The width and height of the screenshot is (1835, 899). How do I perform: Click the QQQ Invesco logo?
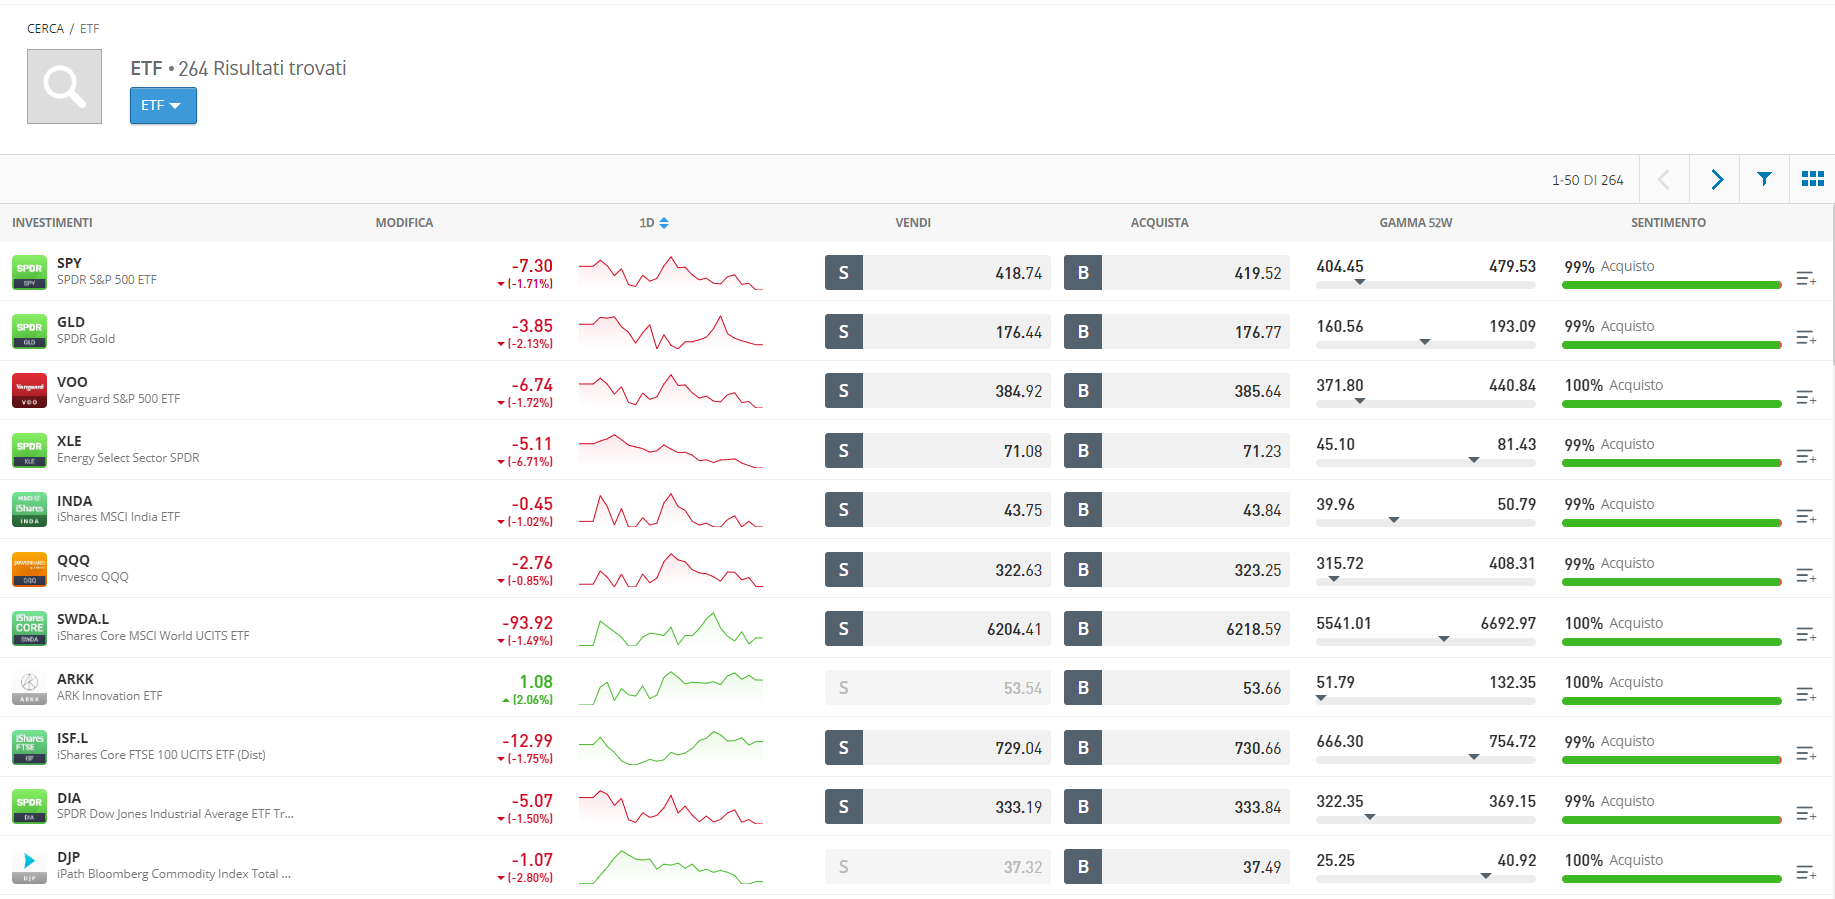tap(29, 569)
